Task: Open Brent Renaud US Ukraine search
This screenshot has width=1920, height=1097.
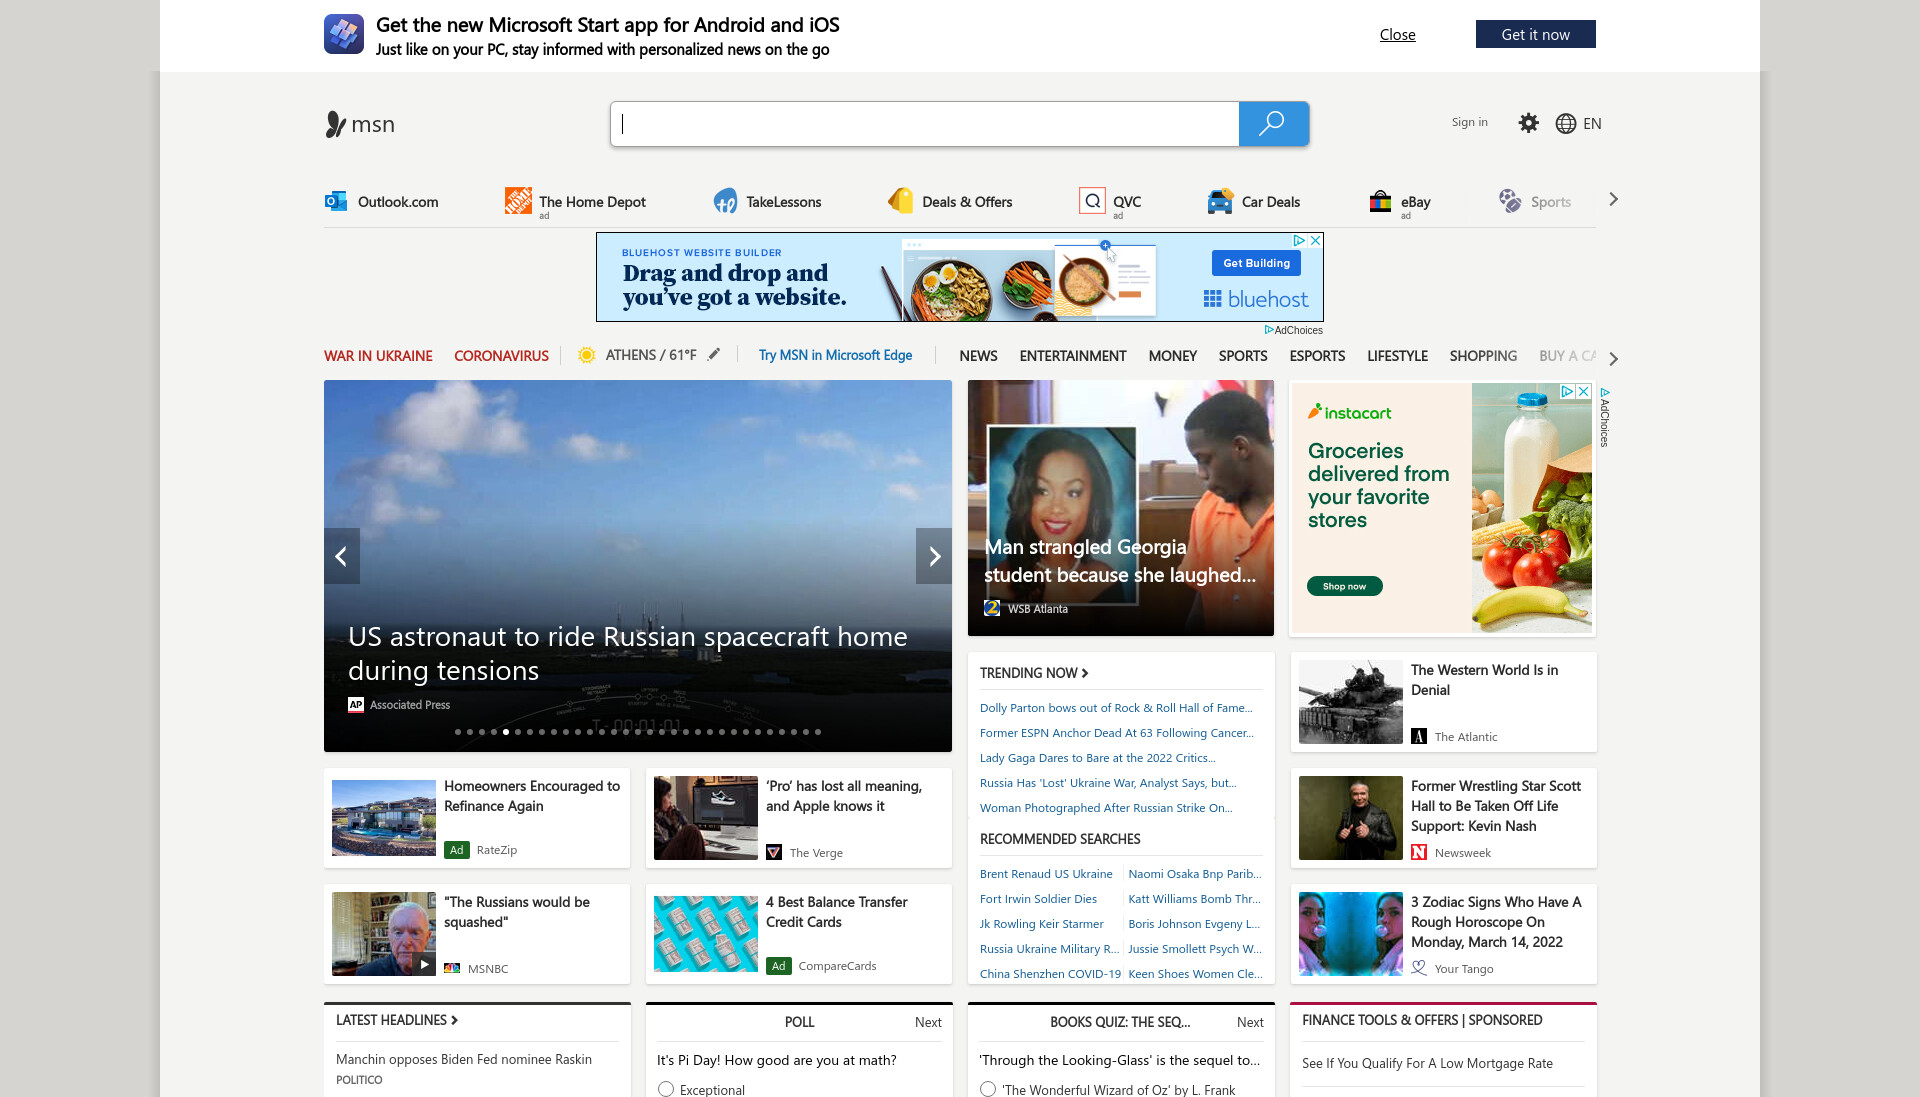Action: (1046, 874)
